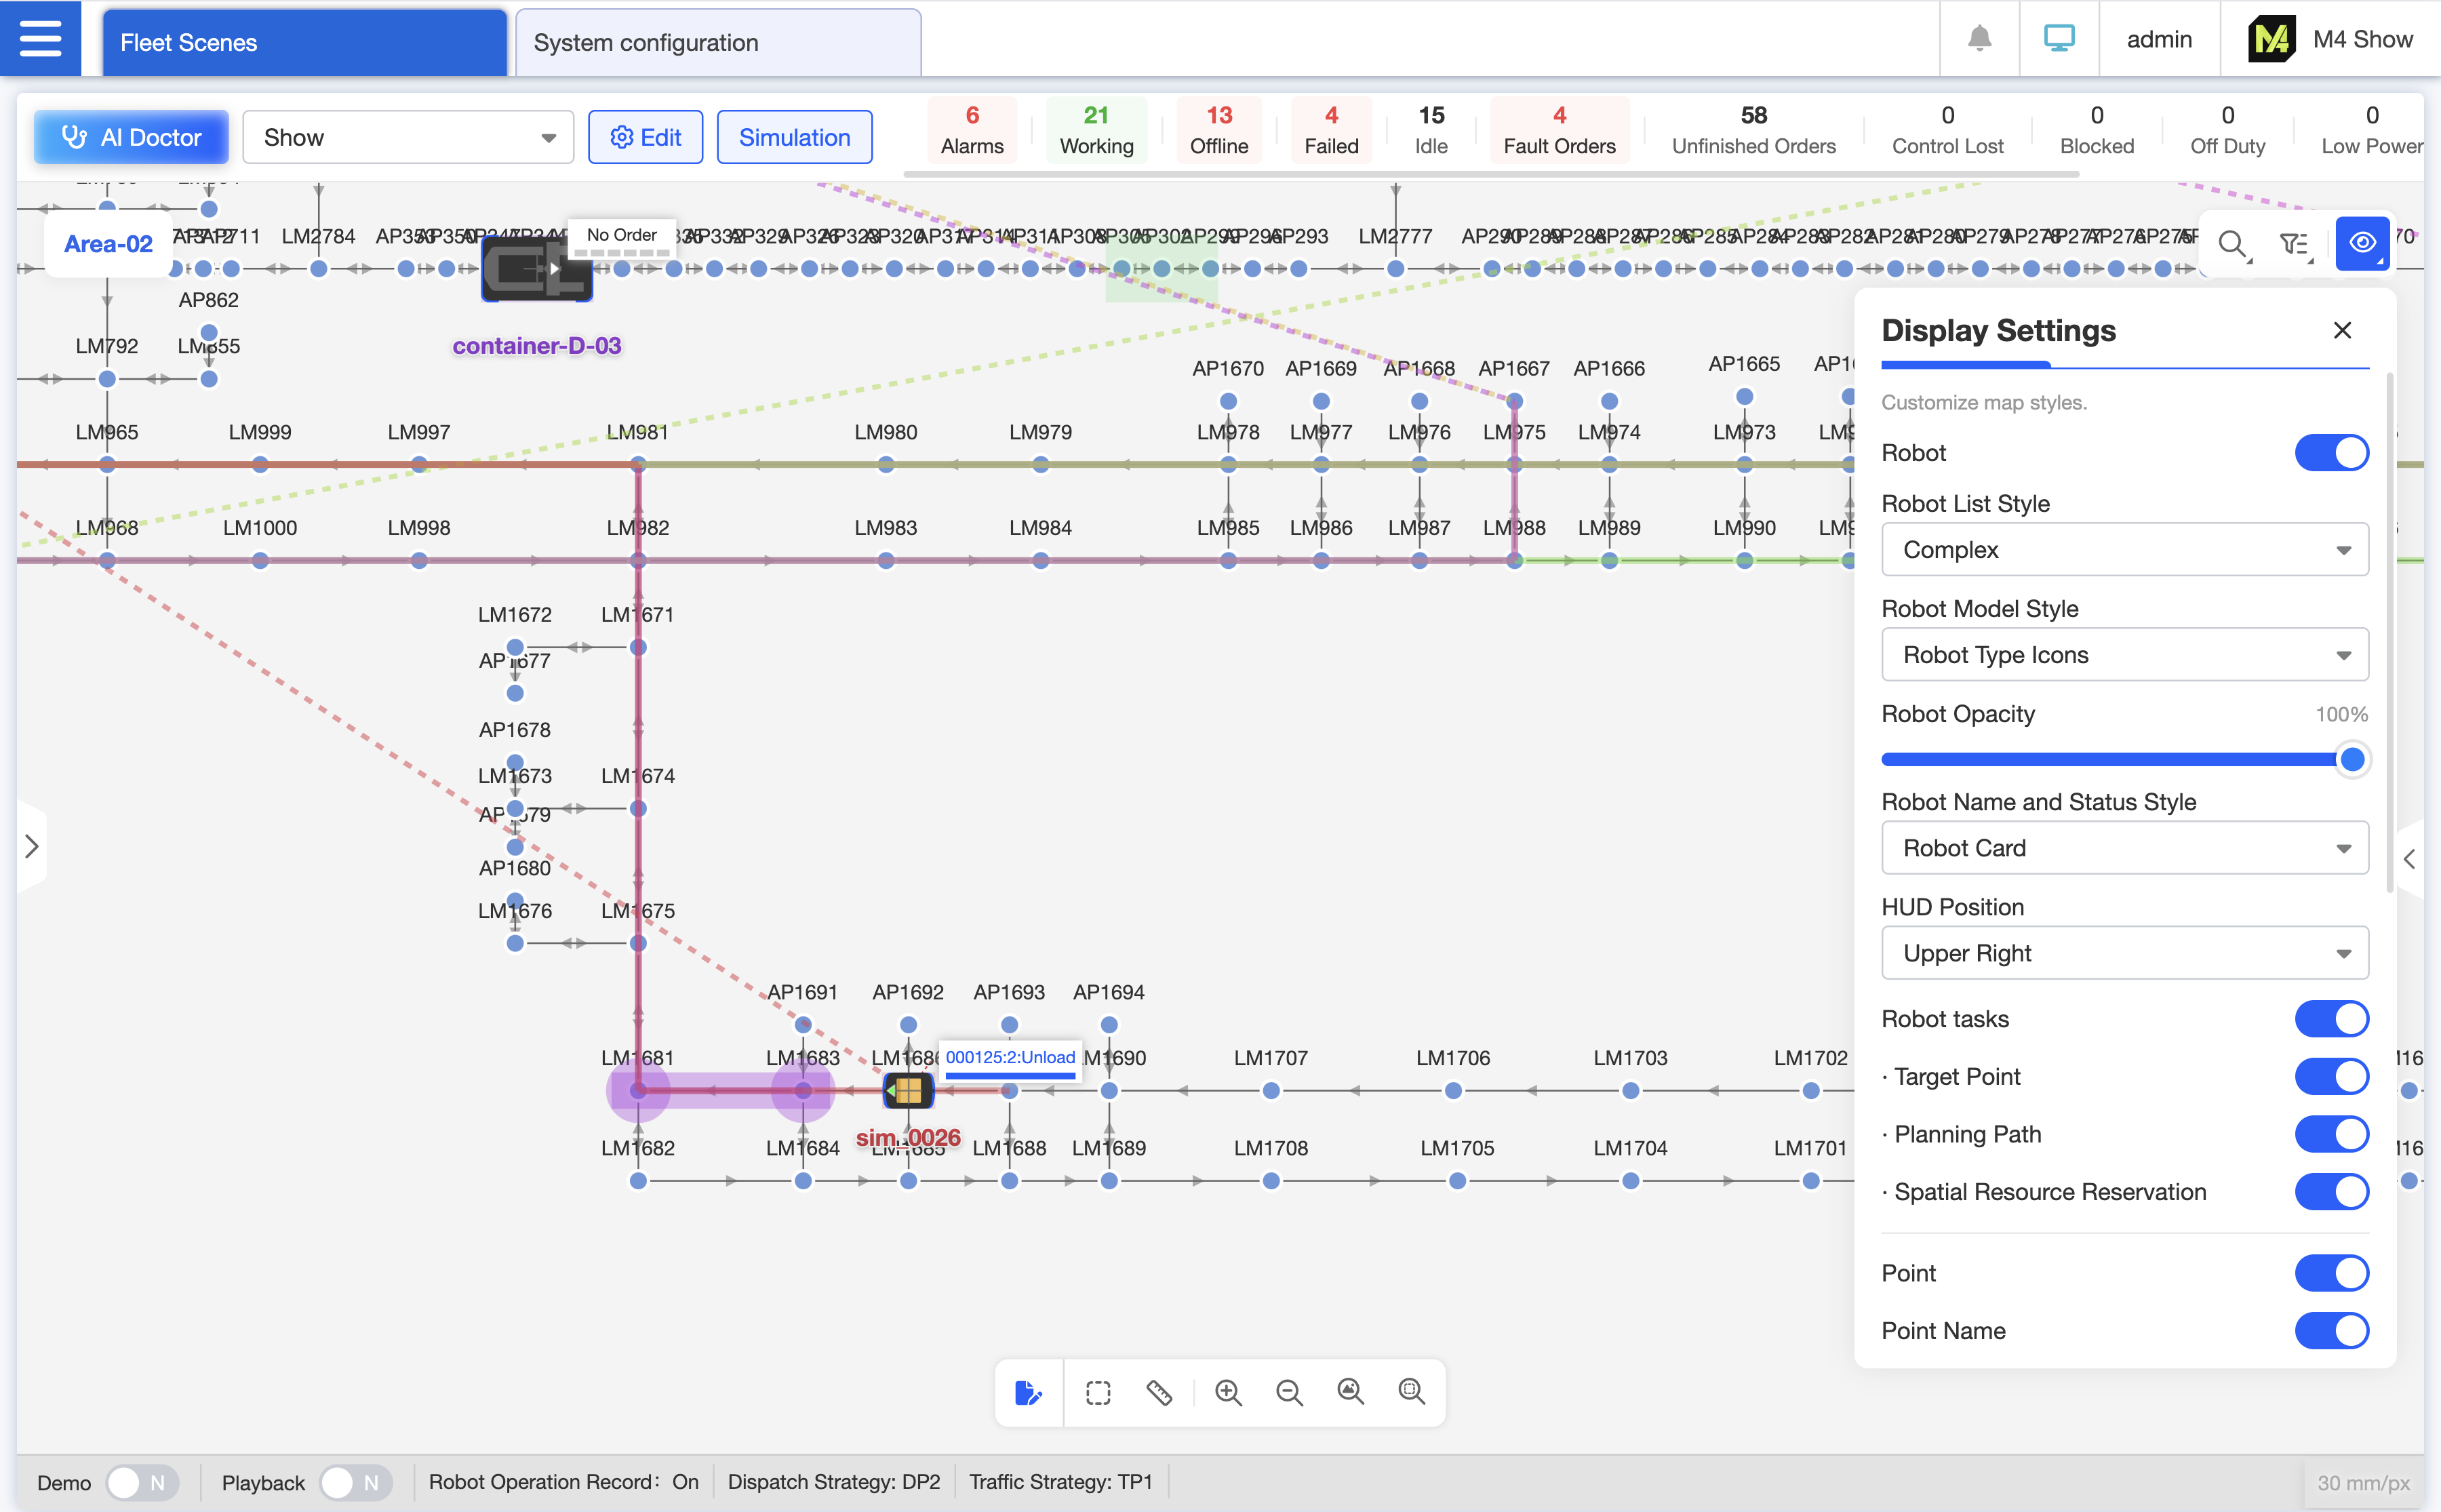Toggle the Planning Path switch off
The width and height of the screenshot is (2441, 1512).
tap(2331, 1134)
